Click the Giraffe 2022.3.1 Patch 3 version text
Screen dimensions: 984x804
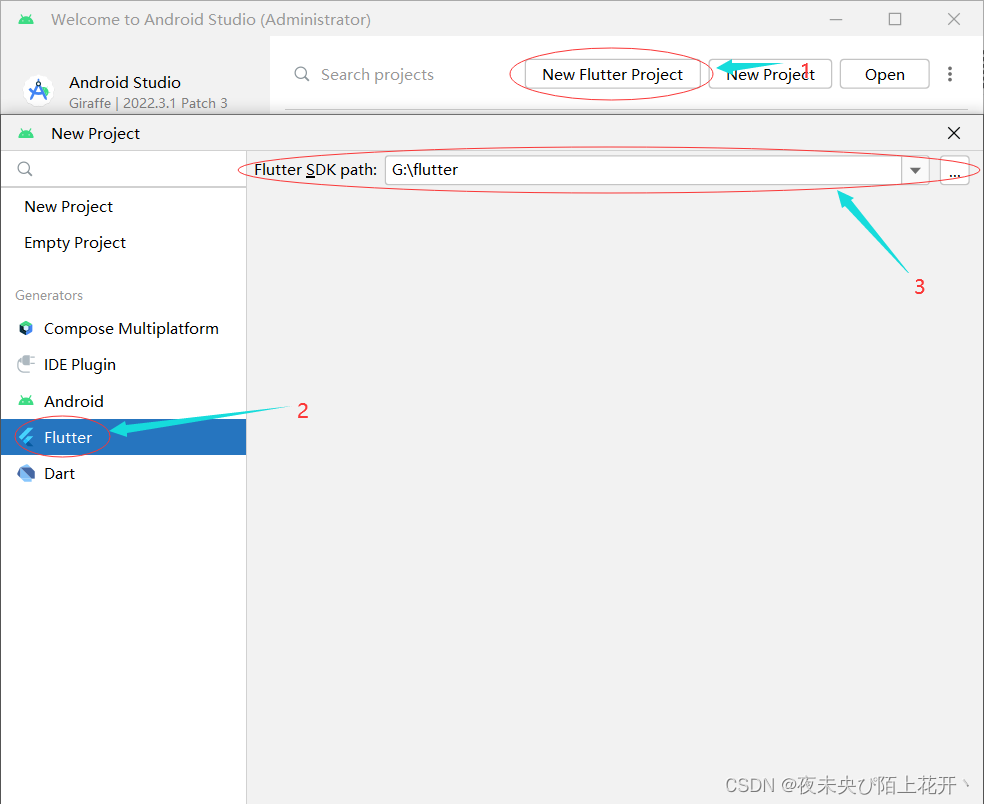click(148, 103)
